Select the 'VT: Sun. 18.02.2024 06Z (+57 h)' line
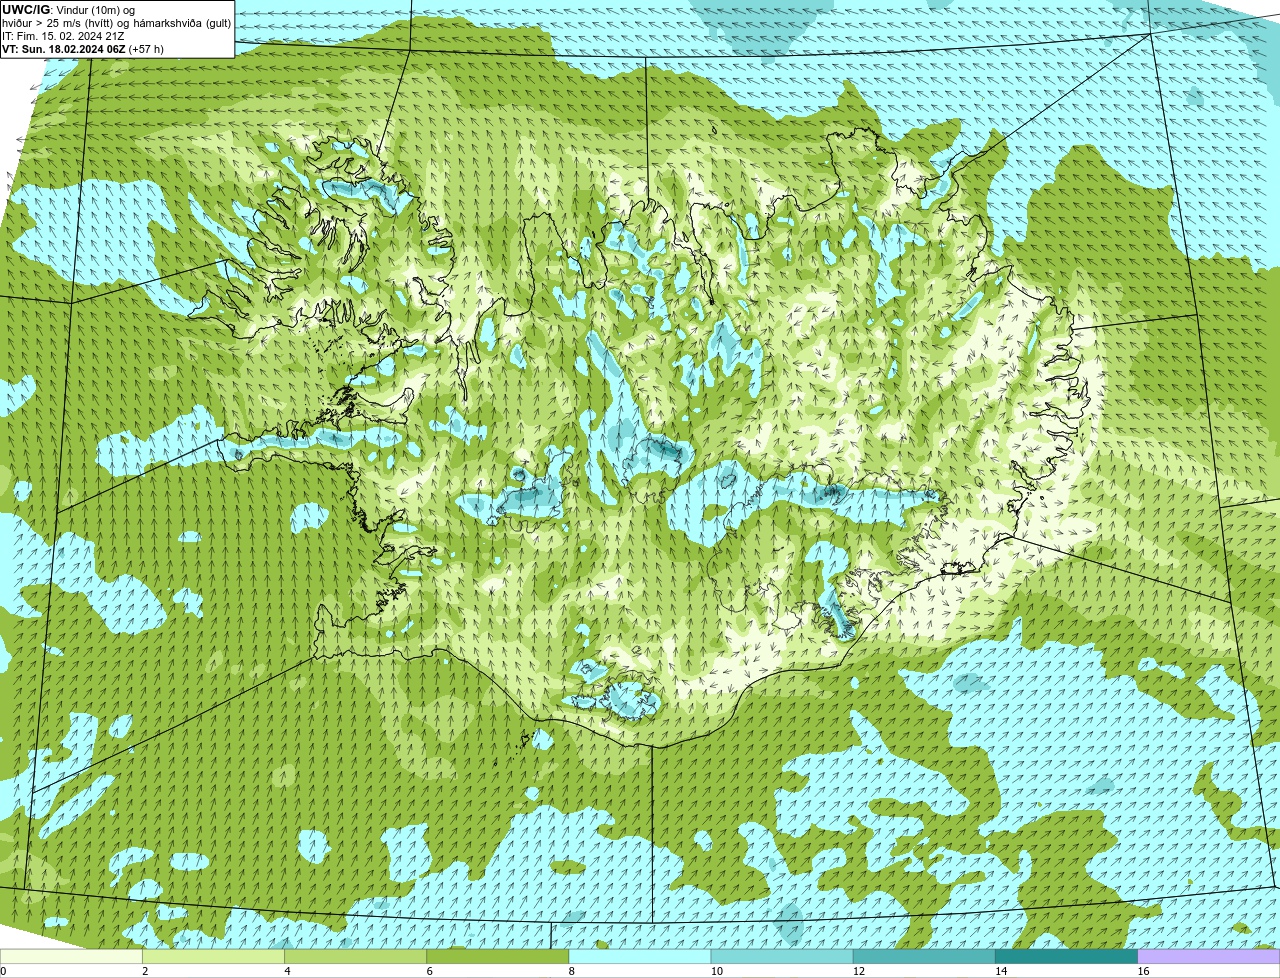The image size is (1280, 978). 83,48
